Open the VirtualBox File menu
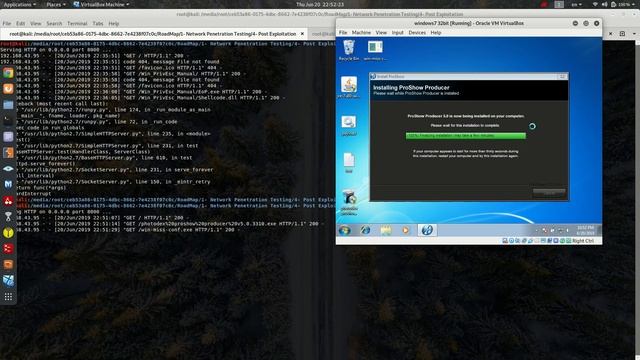 point(343,33)
